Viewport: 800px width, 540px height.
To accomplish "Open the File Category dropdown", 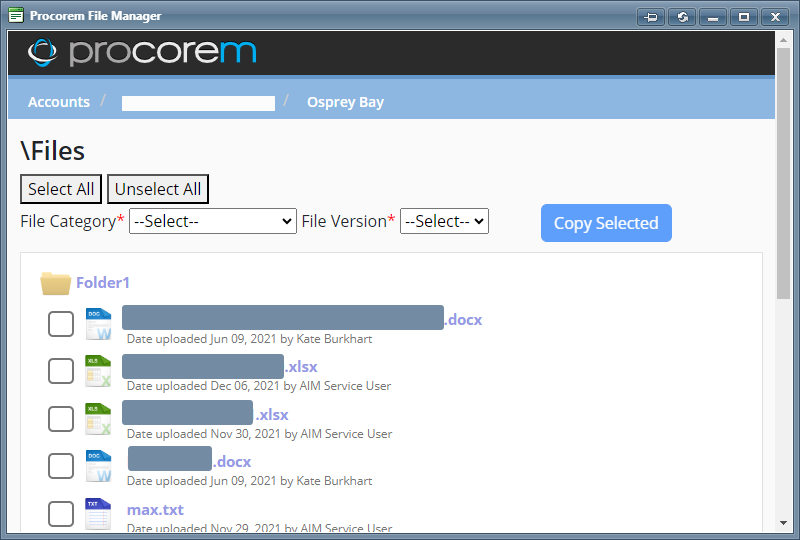I will (x=213, y=221).
